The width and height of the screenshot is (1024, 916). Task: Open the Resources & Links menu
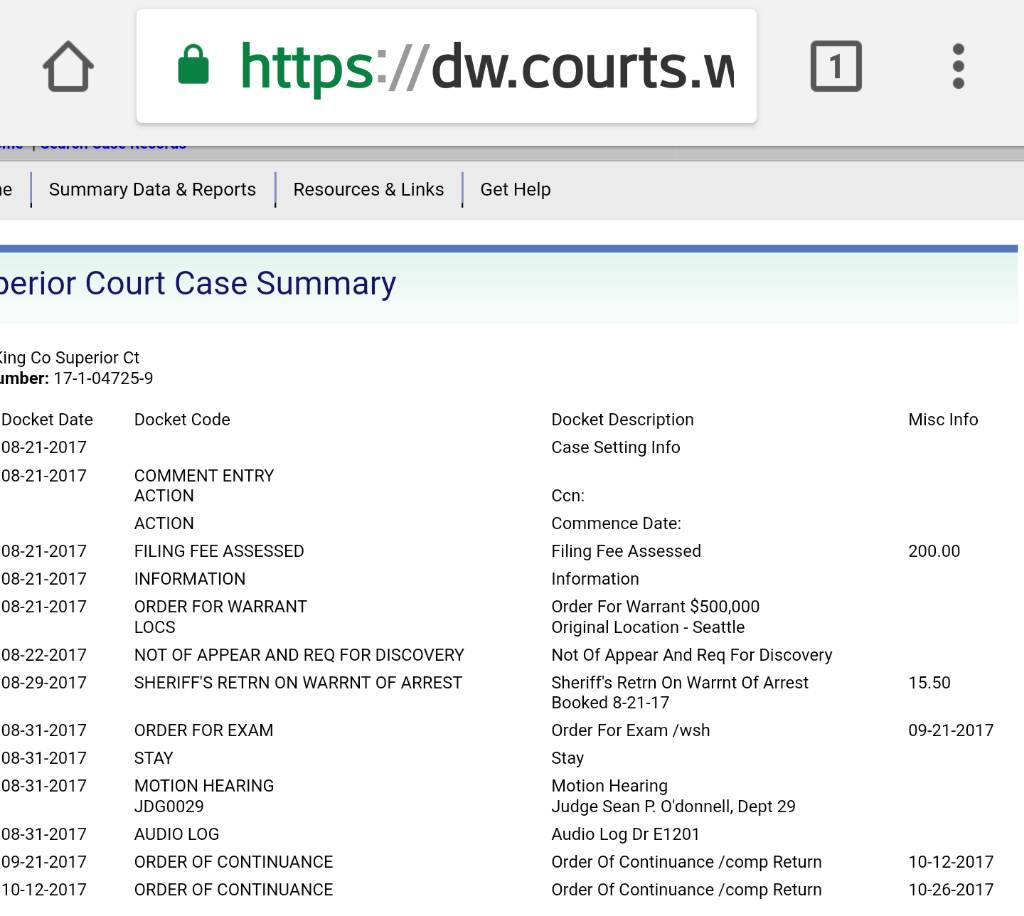[x=368, y=190]
